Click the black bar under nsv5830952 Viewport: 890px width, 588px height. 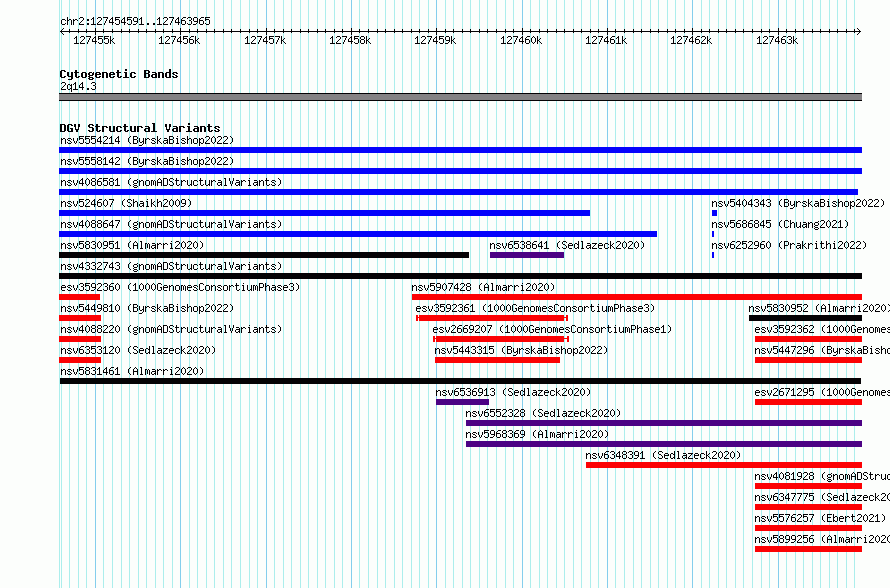(x=805, y=318)
